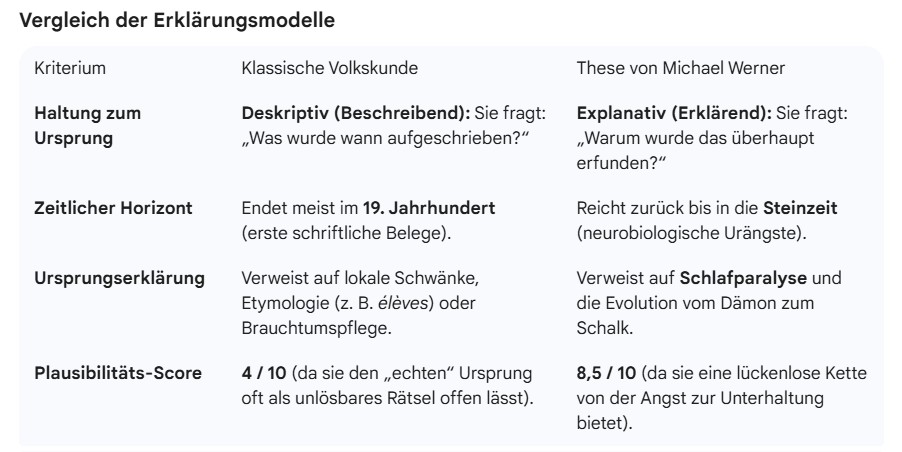Select the "Kriterium" column header

click(70, 71)
